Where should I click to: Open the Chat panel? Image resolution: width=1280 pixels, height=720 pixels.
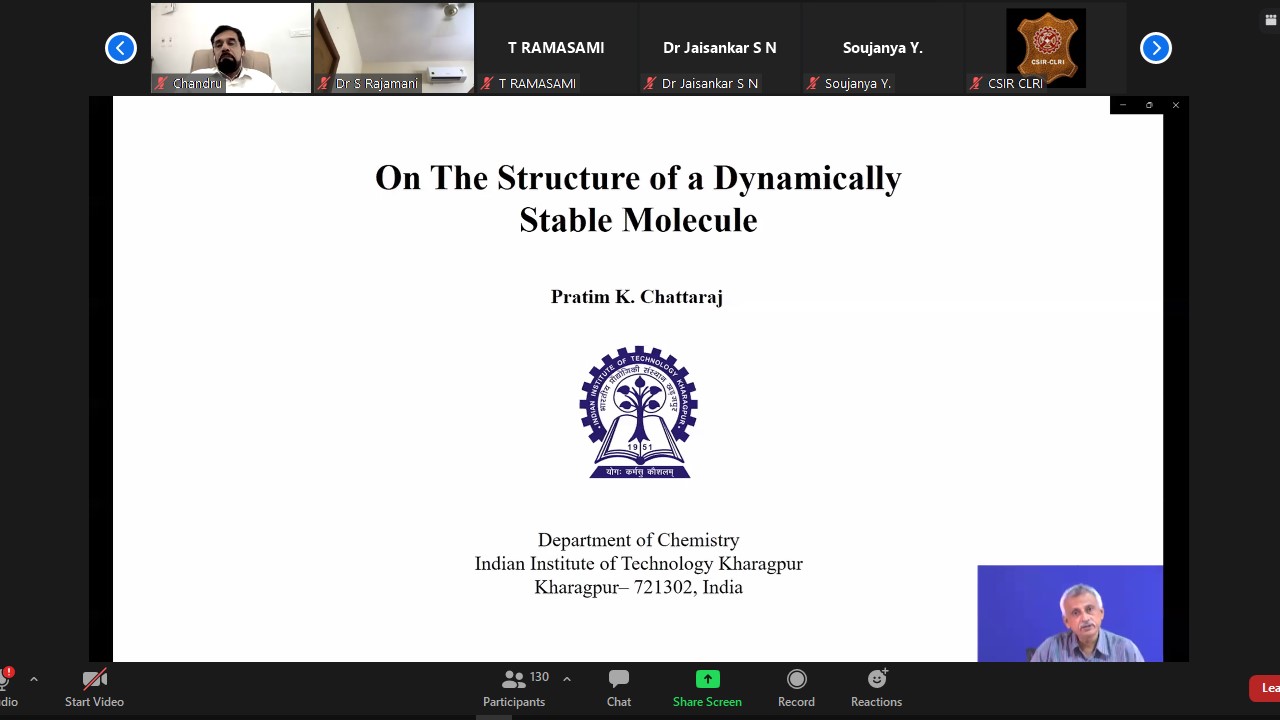[x=618, y=688]
